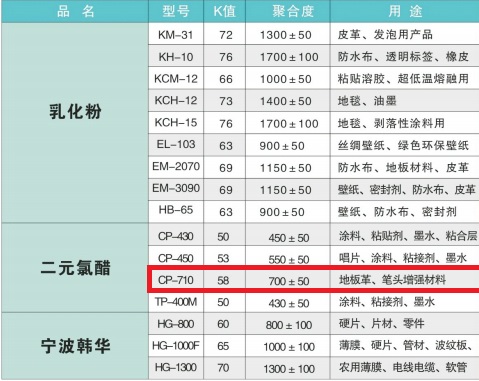
Task: Select model cell EL-103
Action: pos(176,145)
